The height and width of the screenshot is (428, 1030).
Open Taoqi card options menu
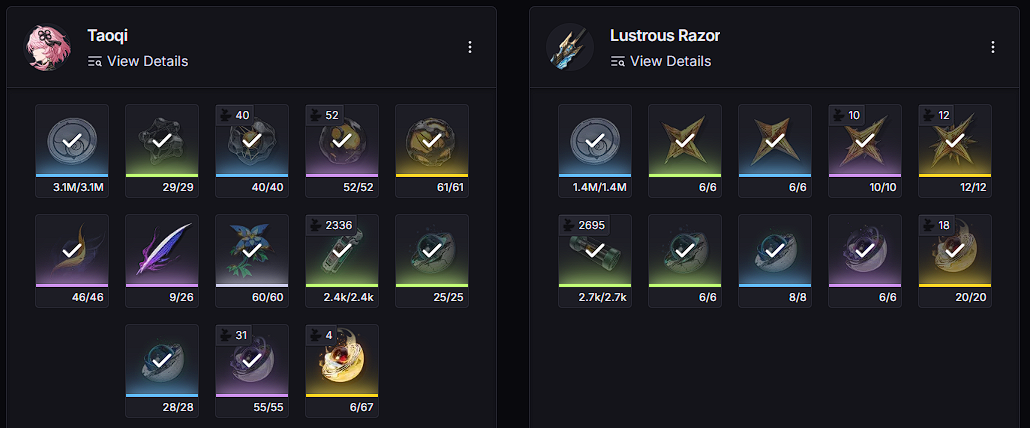click(470, 47)
